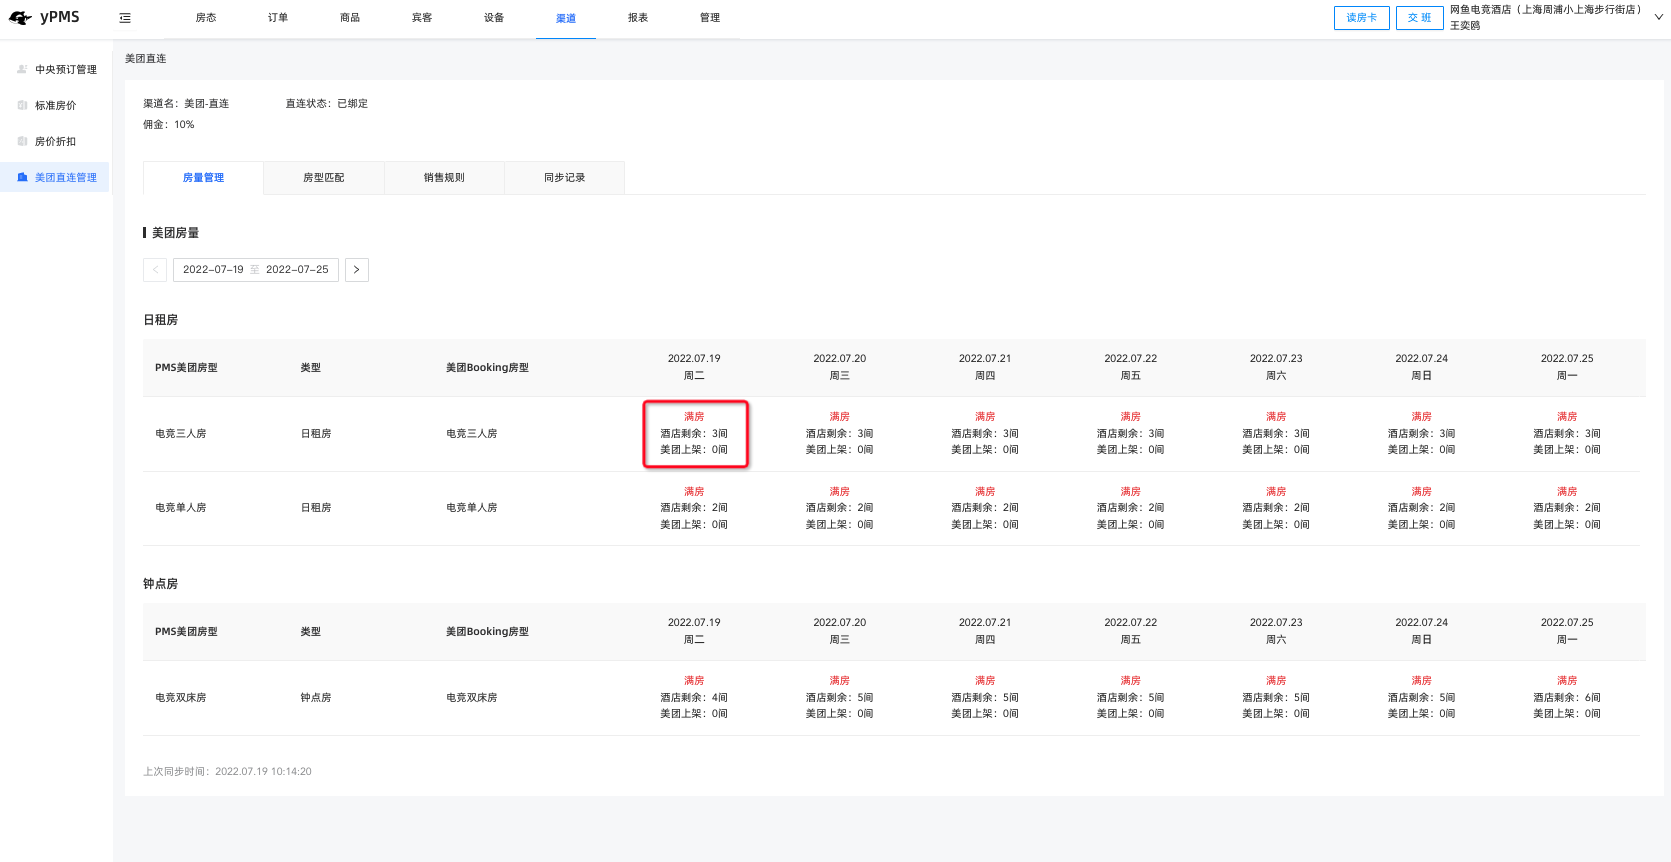Screen dimensions: 1671x862
Task: Switch to the 房型匹配 tab
Action: 324,178
